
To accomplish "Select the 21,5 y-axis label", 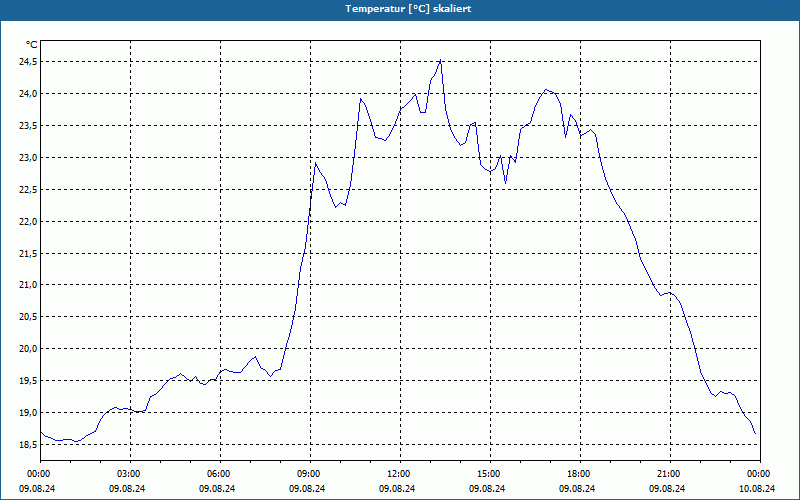I will point(28,254).
